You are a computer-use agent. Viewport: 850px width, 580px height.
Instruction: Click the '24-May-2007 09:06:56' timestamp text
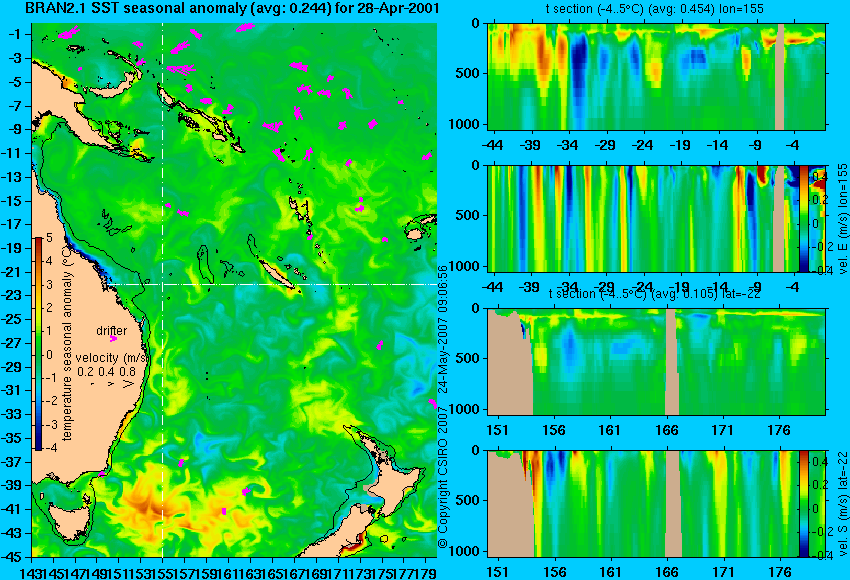[x=442, y=328]
